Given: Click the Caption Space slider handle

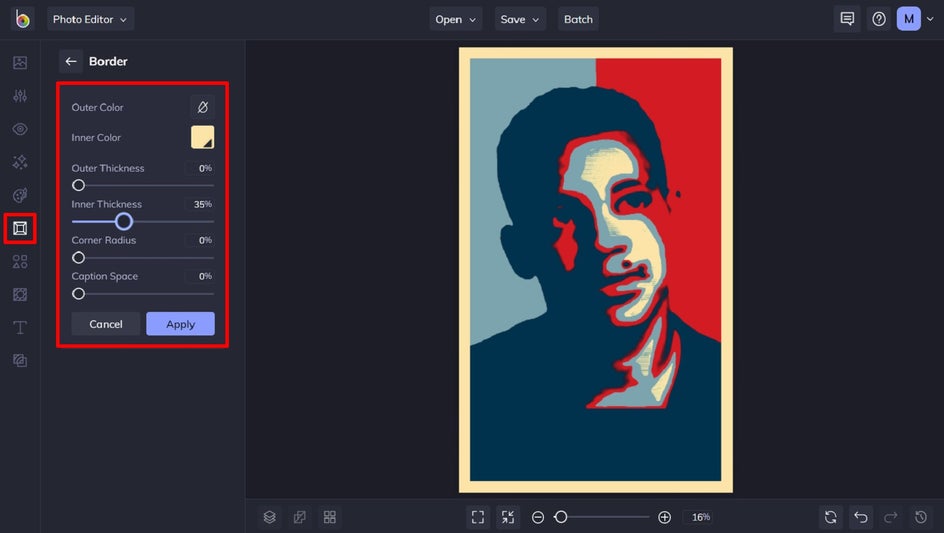Looking at the screenshot, I should (78, 294).
